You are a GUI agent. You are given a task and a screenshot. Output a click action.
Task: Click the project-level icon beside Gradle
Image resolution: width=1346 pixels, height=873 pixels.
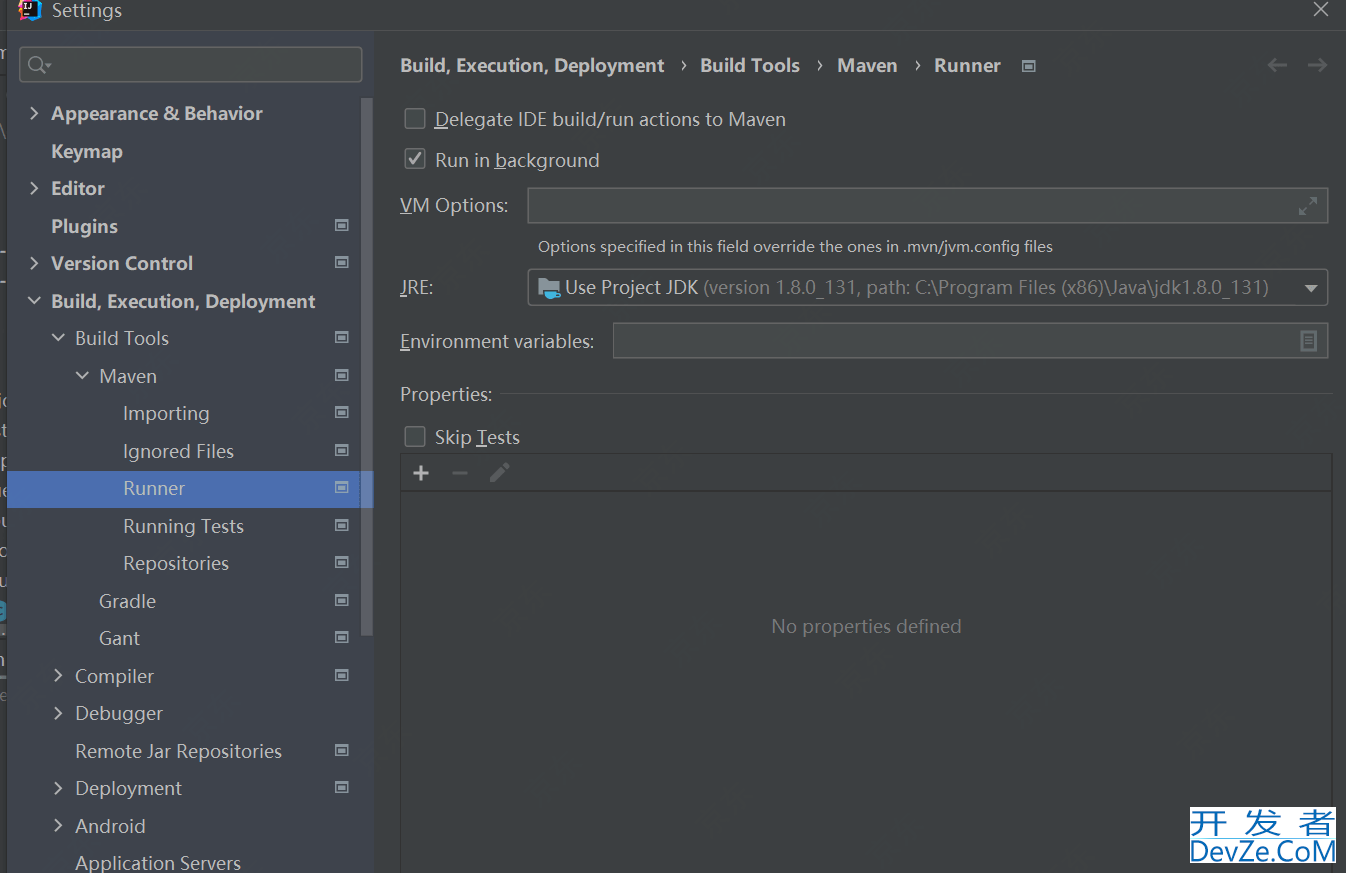(342, 601)
